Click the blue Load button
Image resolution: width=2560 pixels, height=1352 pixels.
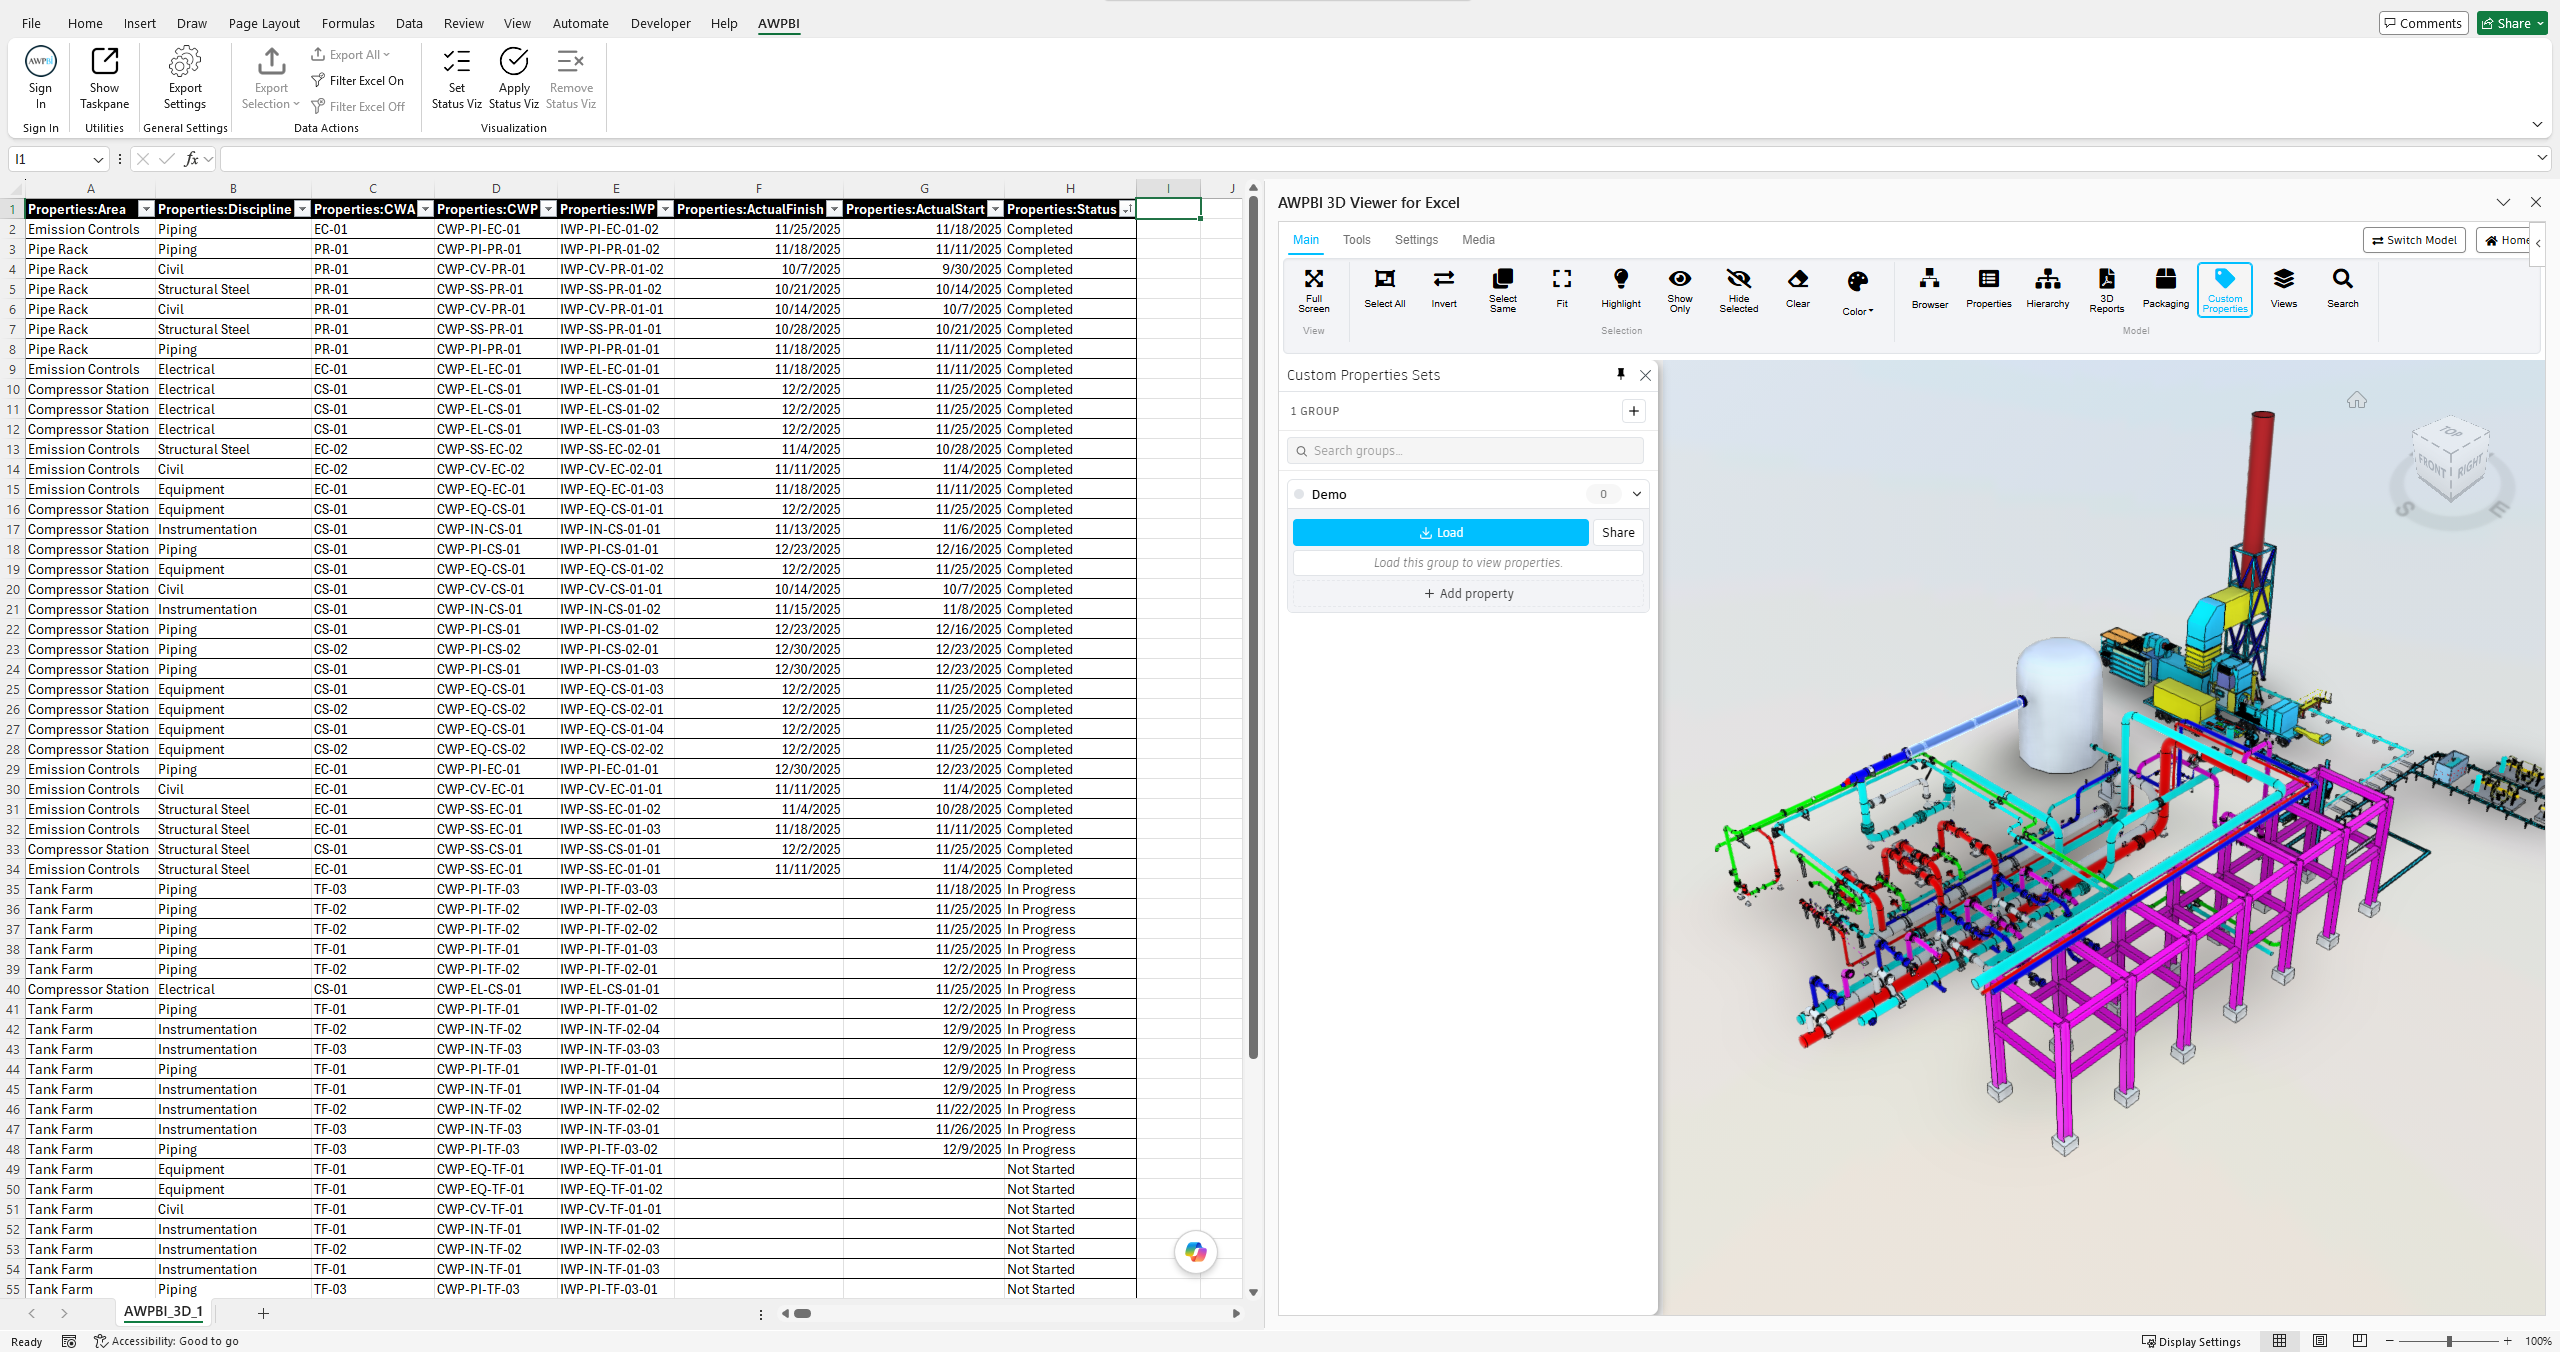coord(1440,533)
